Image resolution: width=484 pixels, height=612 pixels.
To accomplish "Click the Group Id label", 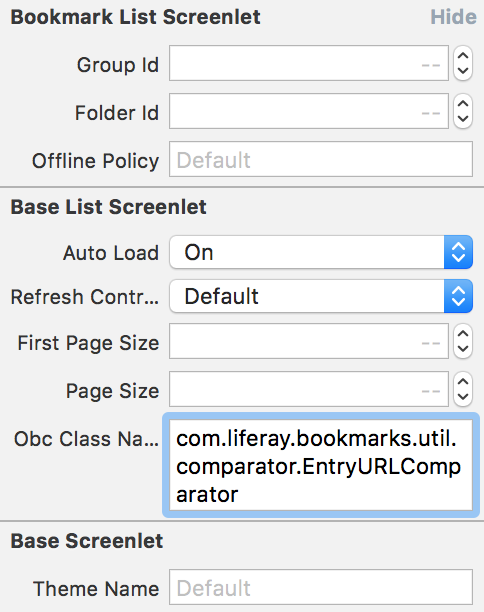I will pos(118,65).
